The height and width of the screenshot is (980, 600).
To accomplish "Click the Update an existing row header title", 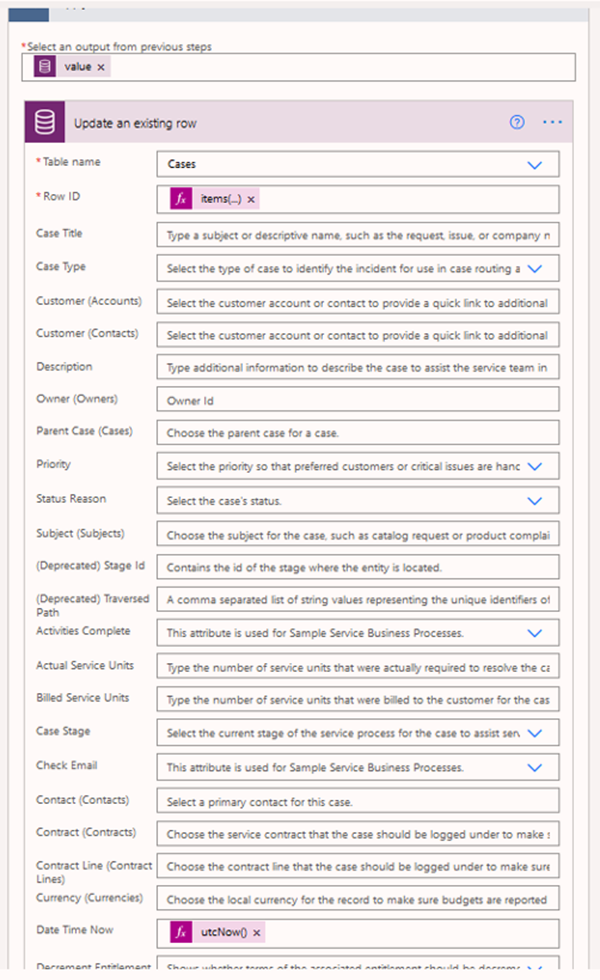I will (x=135, y=123).
